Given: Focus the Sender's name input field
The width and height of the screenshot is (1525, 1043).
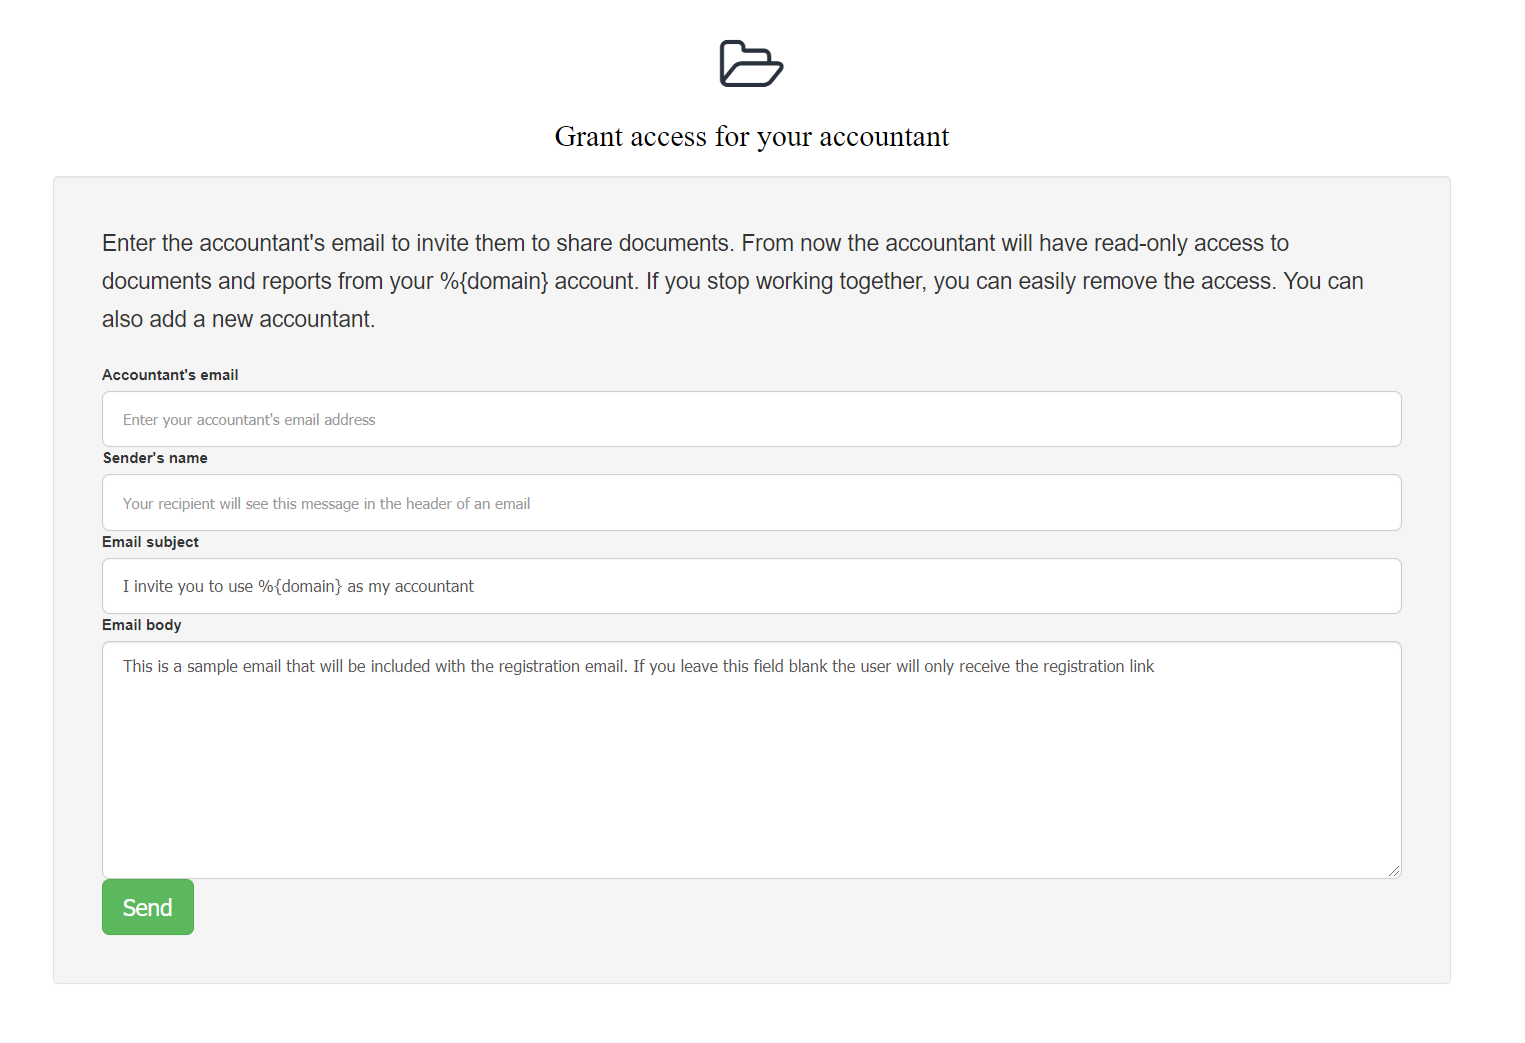Looking at the screenshot, I should tap(750, 502).
